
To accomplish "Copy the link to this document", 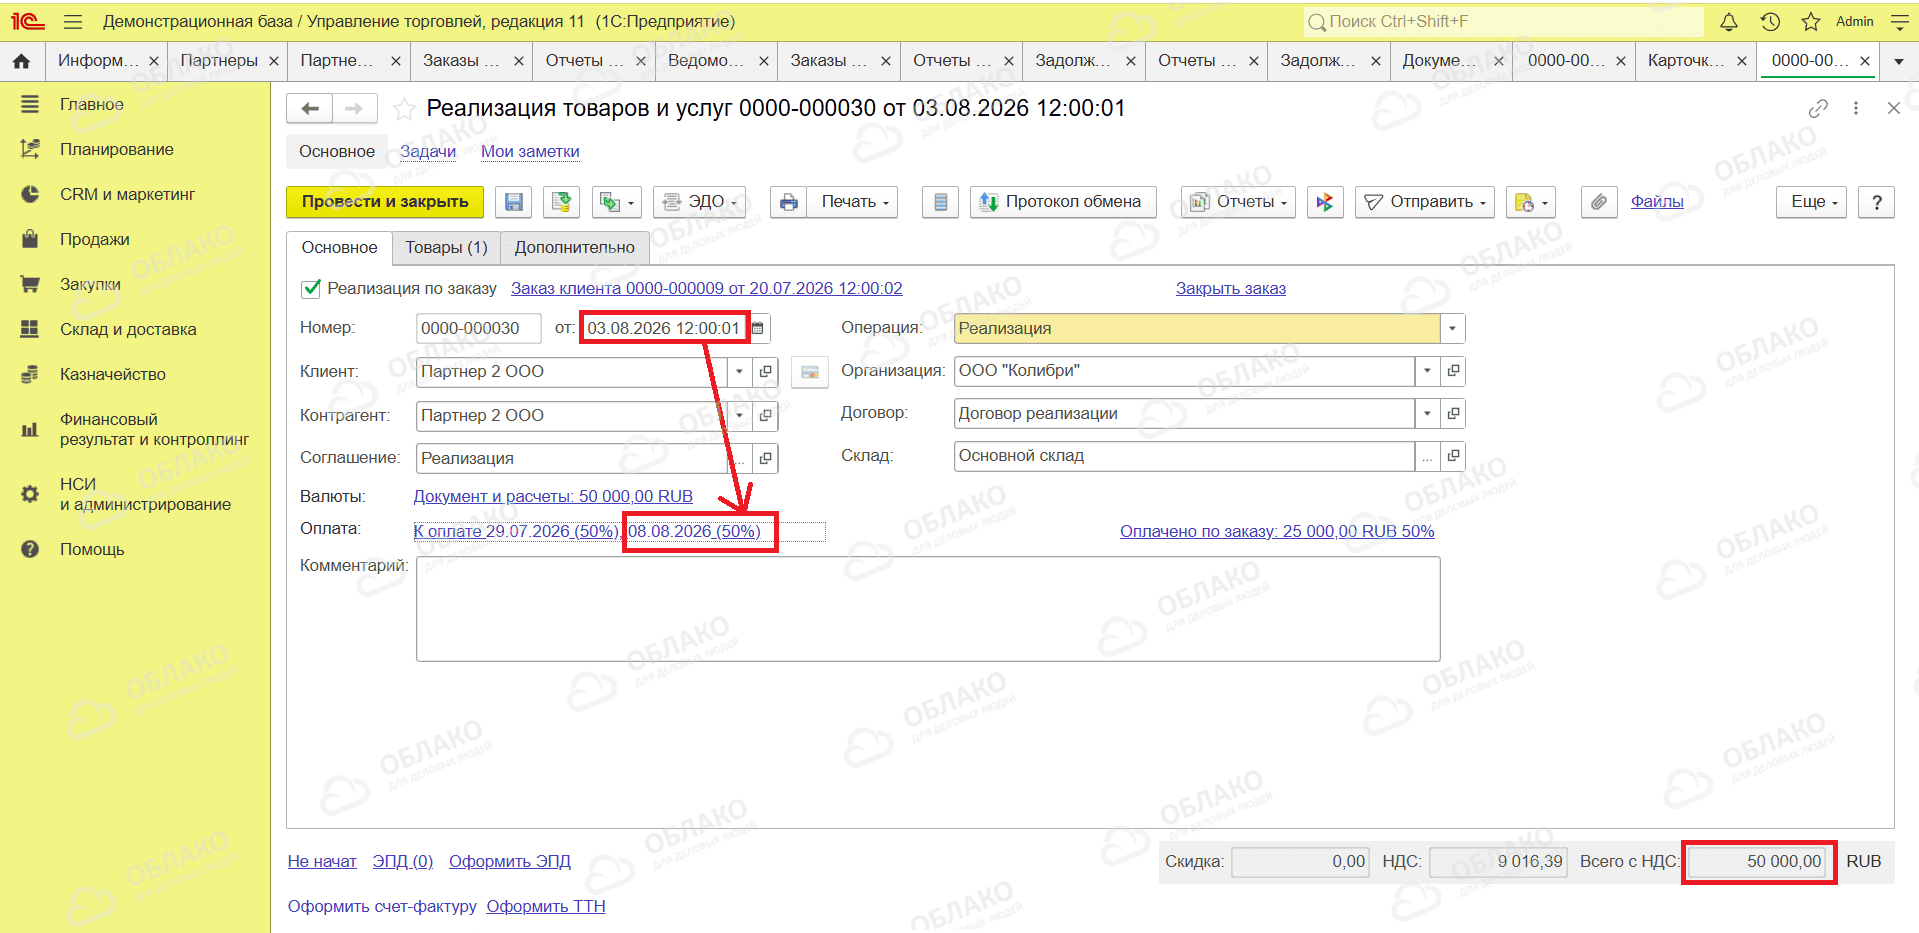I will coord(1818,108).
